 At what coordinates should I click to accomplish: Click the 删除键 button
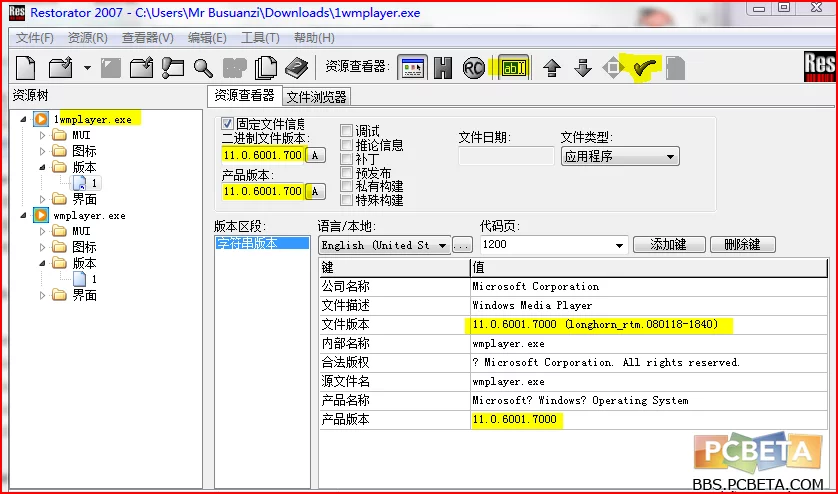pos(742,244)
